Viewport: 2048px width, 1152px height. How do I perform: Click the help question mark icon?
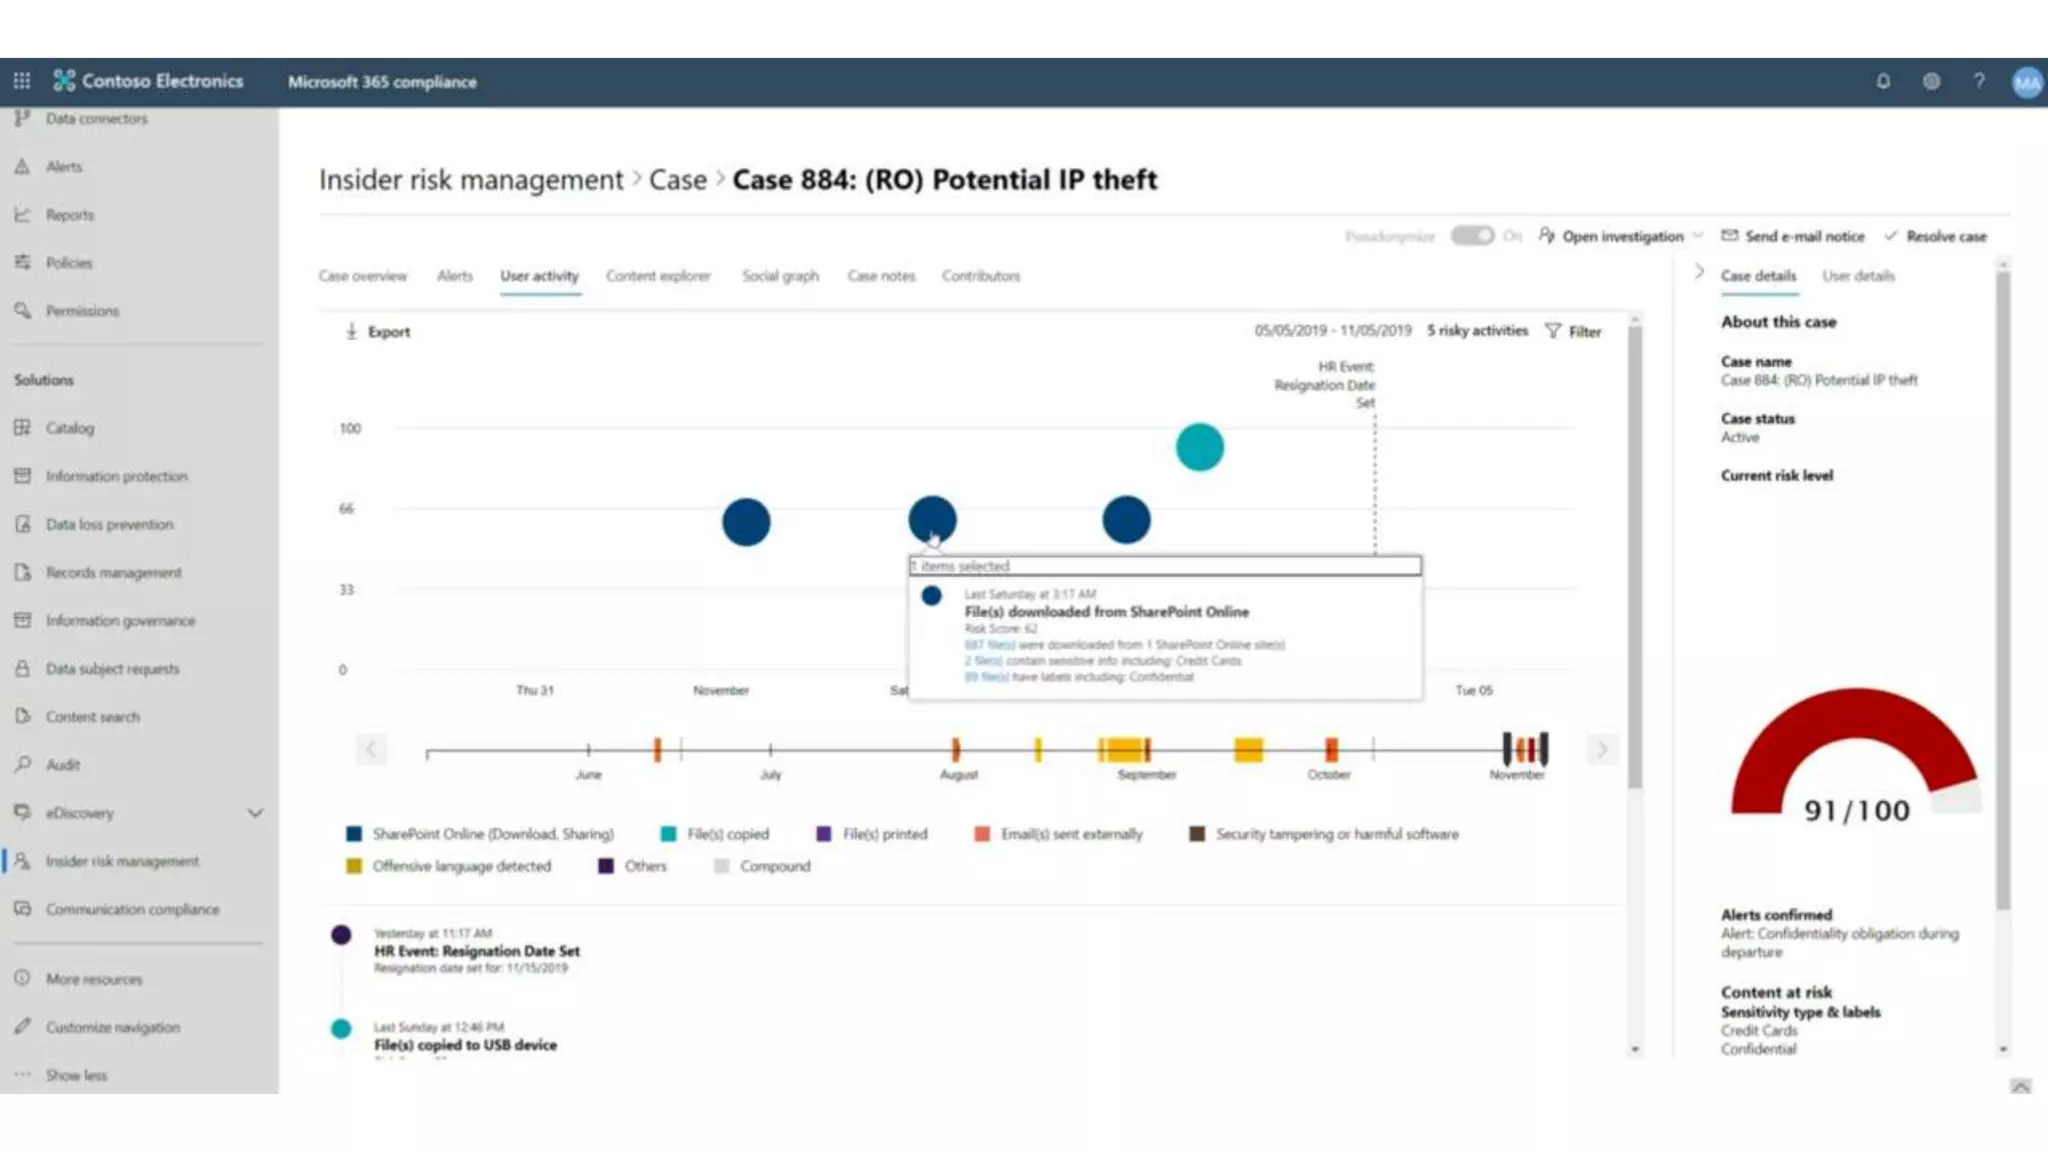[1979, 81]
